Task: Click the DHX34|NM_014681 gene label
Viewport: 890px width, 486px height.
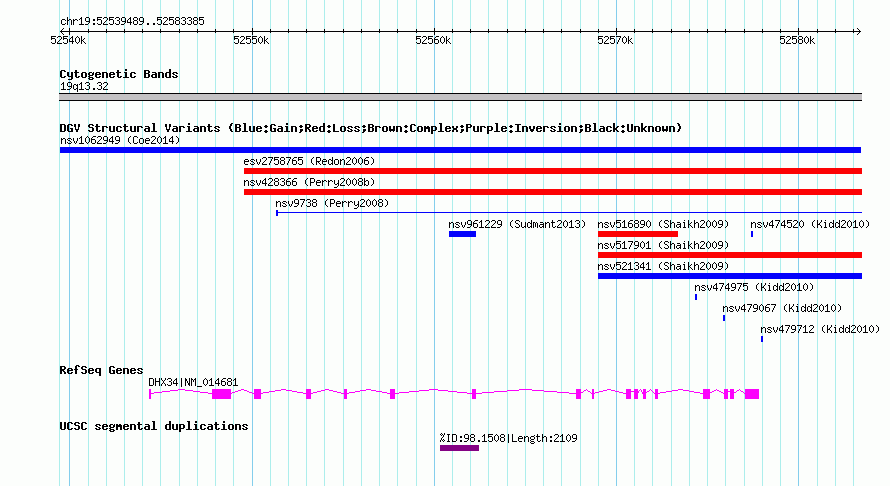Action: (x=193, y=383)
